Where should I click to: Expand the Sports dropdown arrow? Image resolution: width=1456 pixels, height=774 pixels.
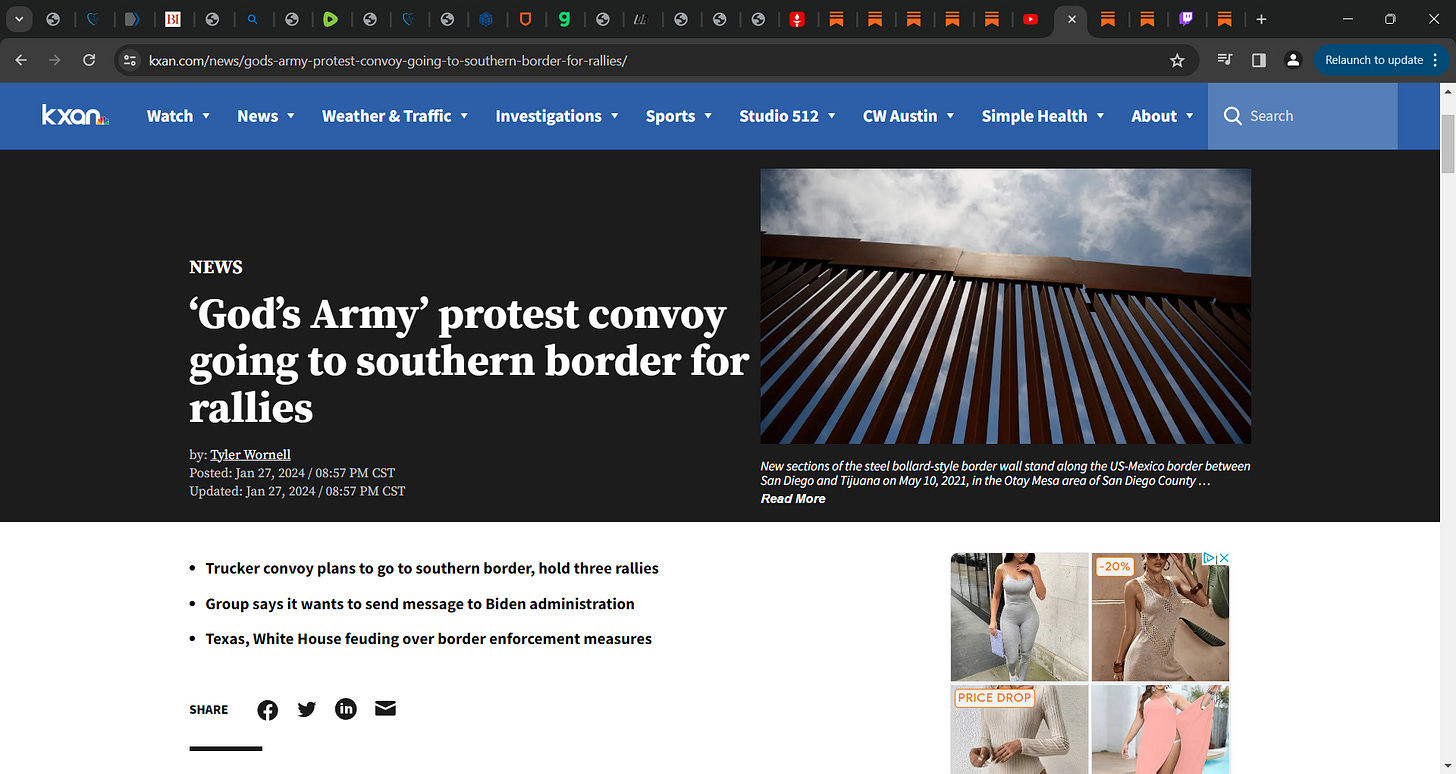point(708,116)
